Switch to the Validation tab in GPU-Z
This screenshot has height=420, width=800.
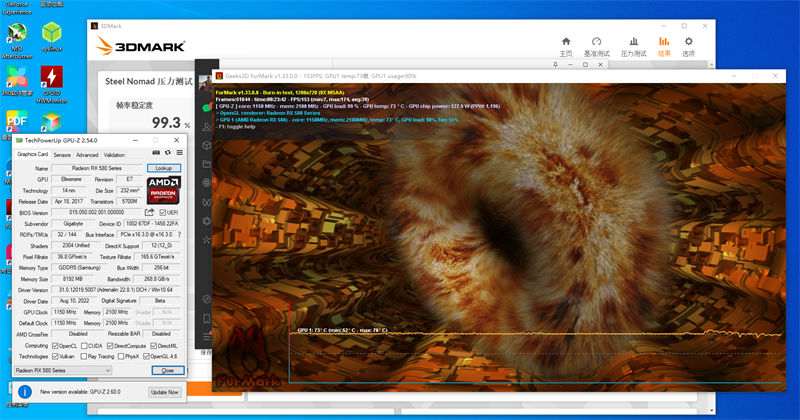tap(114, 155)
